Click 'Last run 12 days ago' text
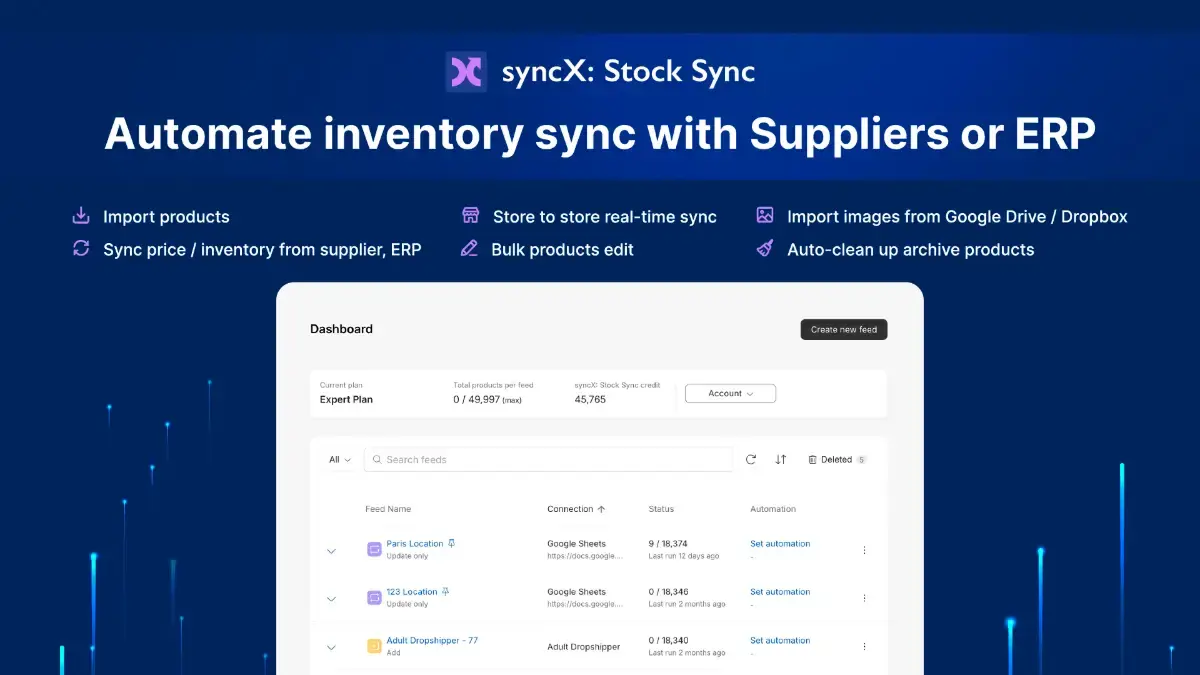This screenshot has width=1200, height=675. 684,556
